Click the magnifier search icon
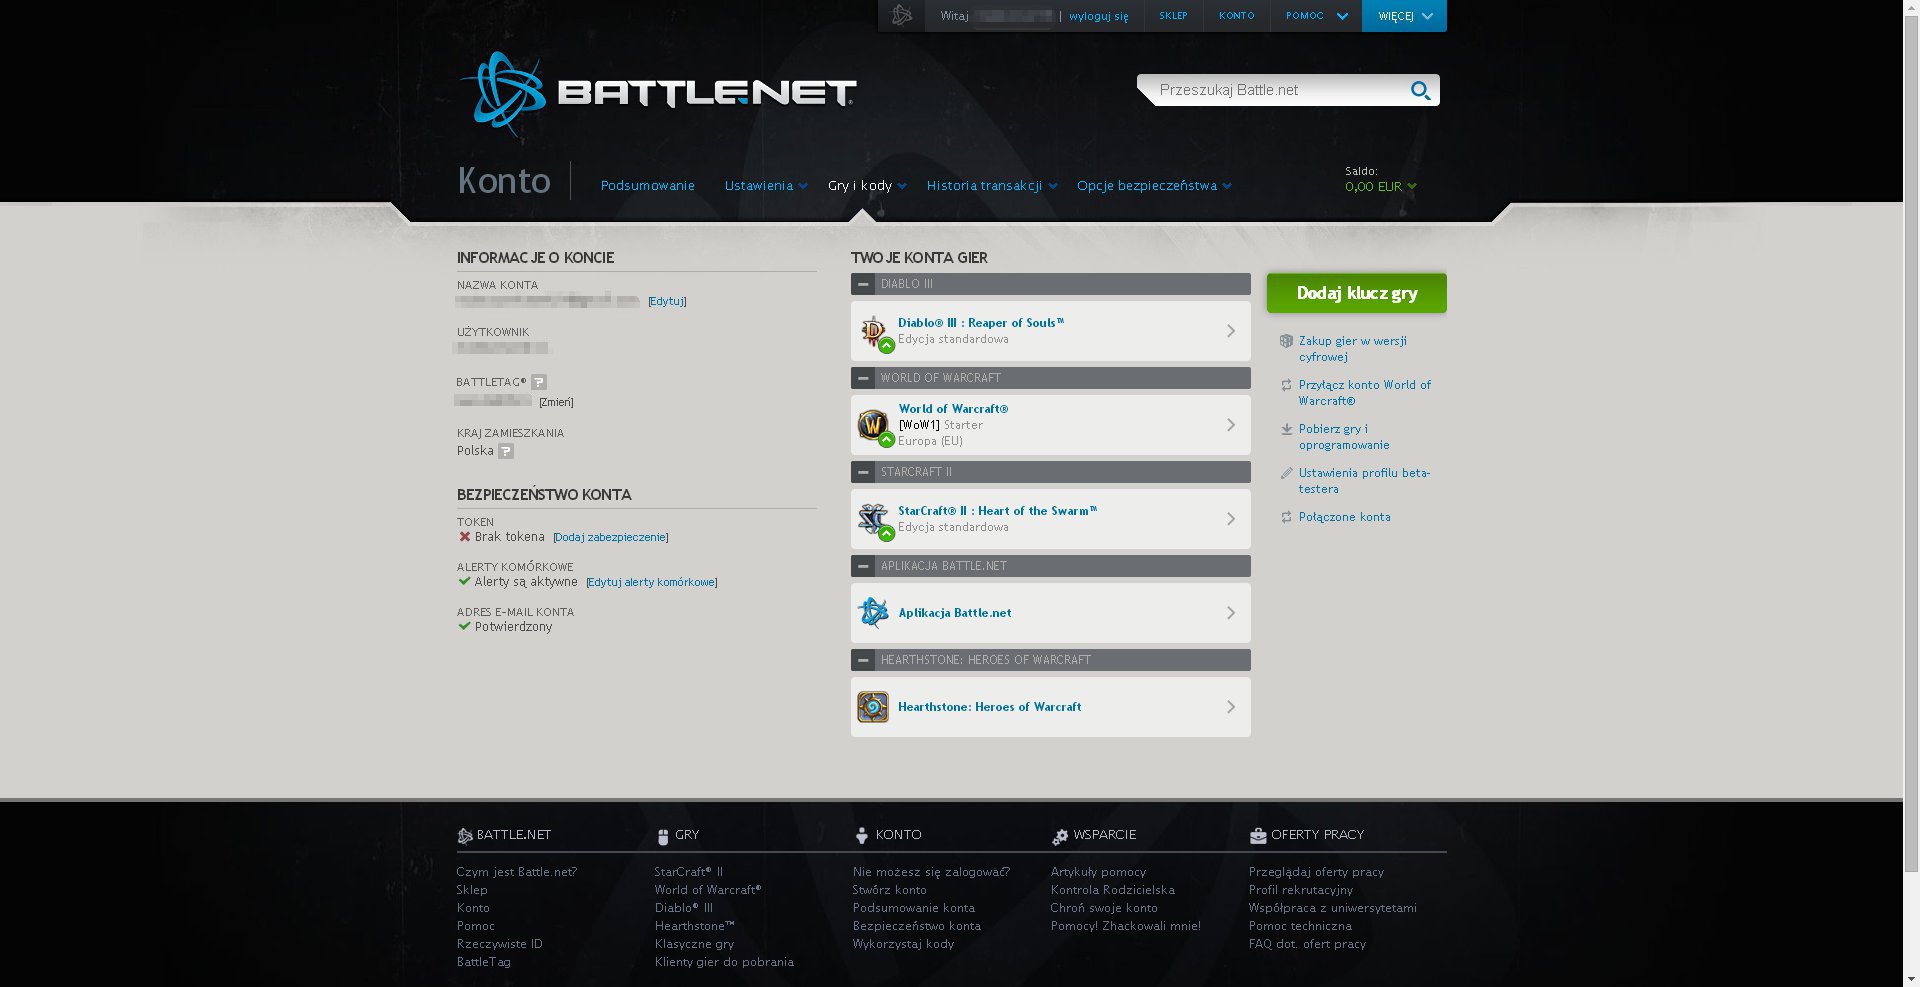This screenshot has width=1920, height=987. click(x=1420, y=91)
